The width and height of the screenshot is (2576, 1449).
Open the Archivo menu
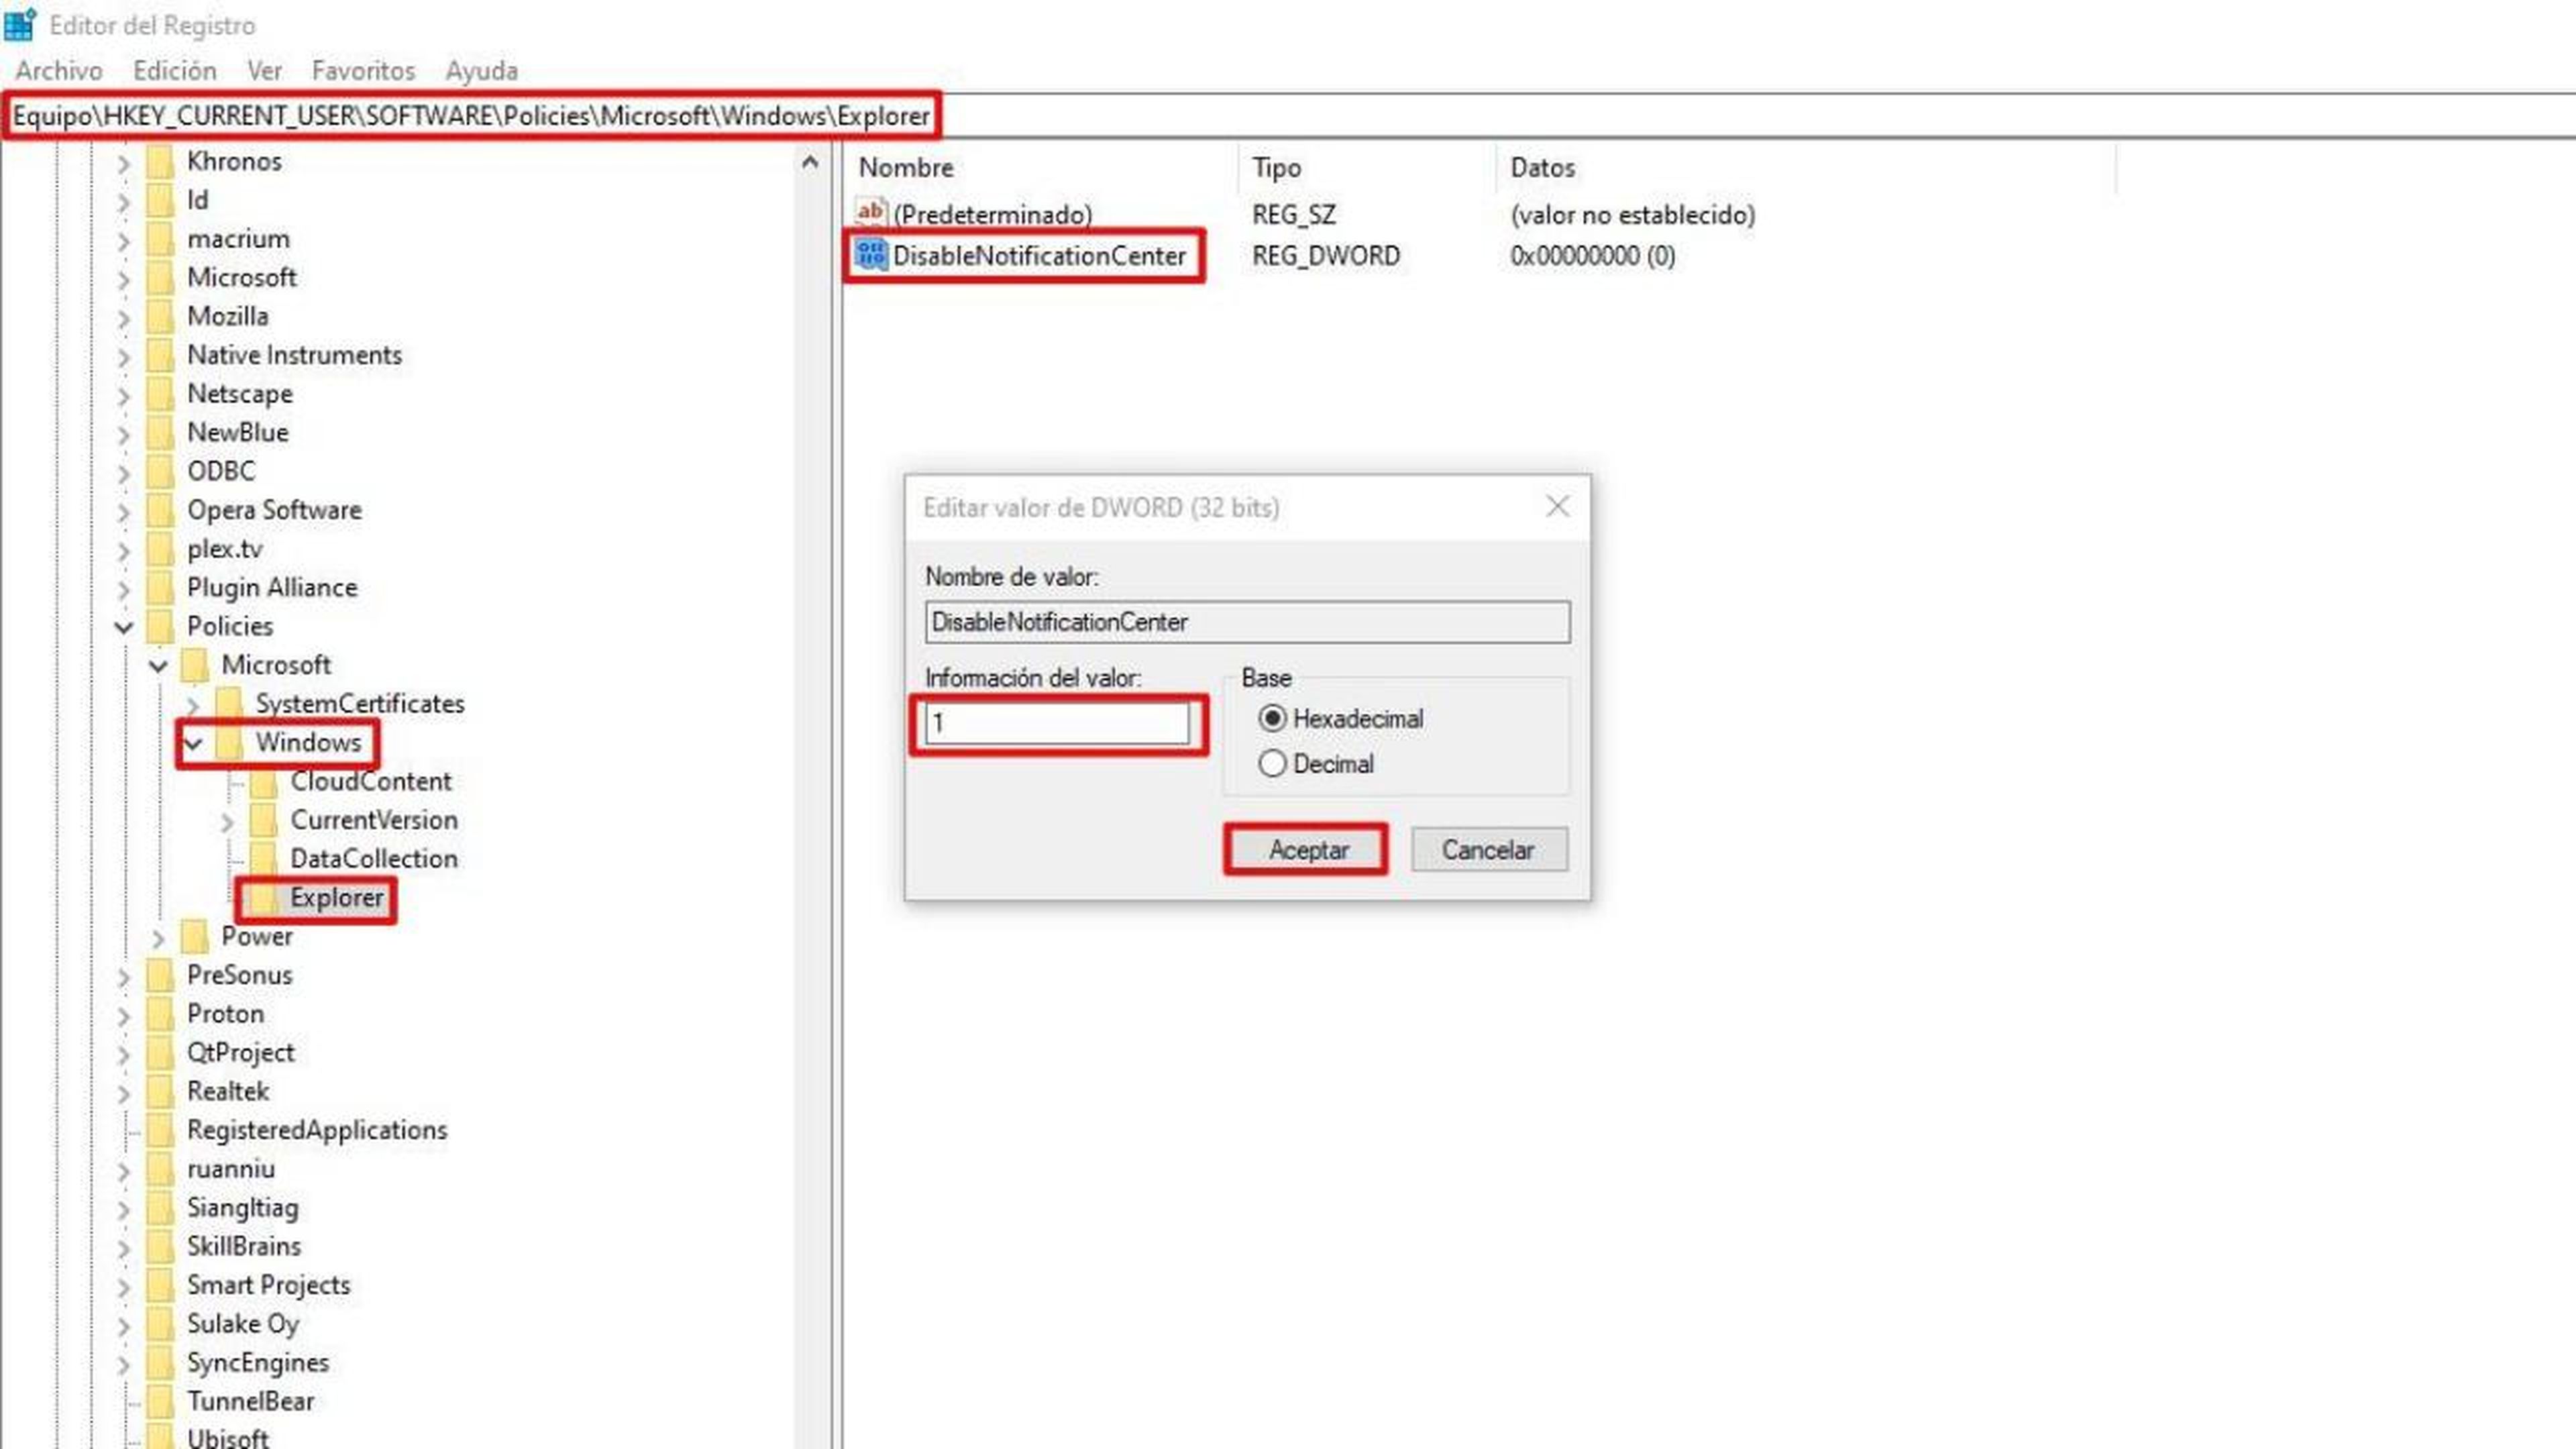coord(59,70)
